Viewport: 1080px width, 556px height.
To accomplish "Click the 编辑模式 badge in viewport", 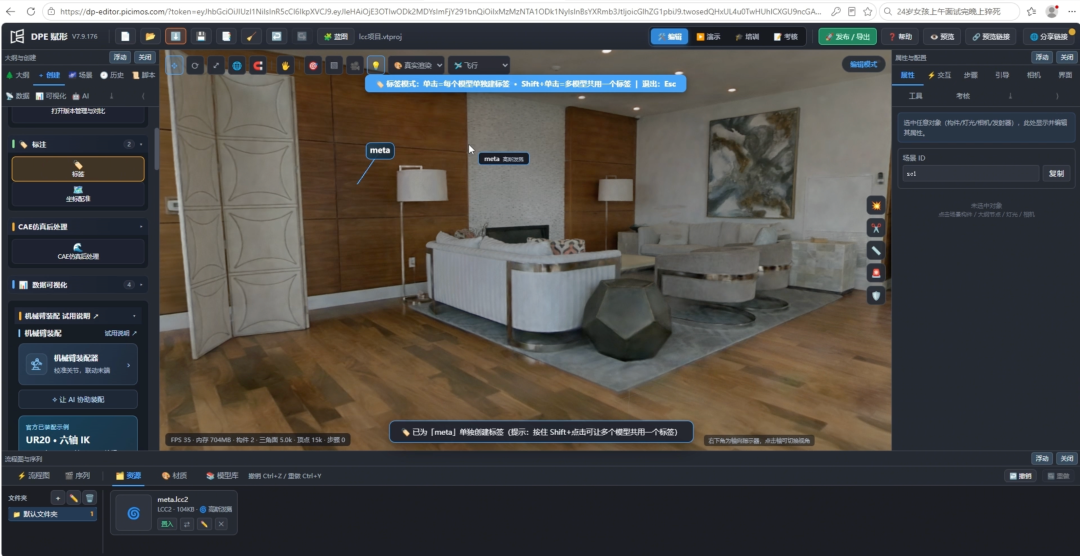I will click(x=863, y=64).
